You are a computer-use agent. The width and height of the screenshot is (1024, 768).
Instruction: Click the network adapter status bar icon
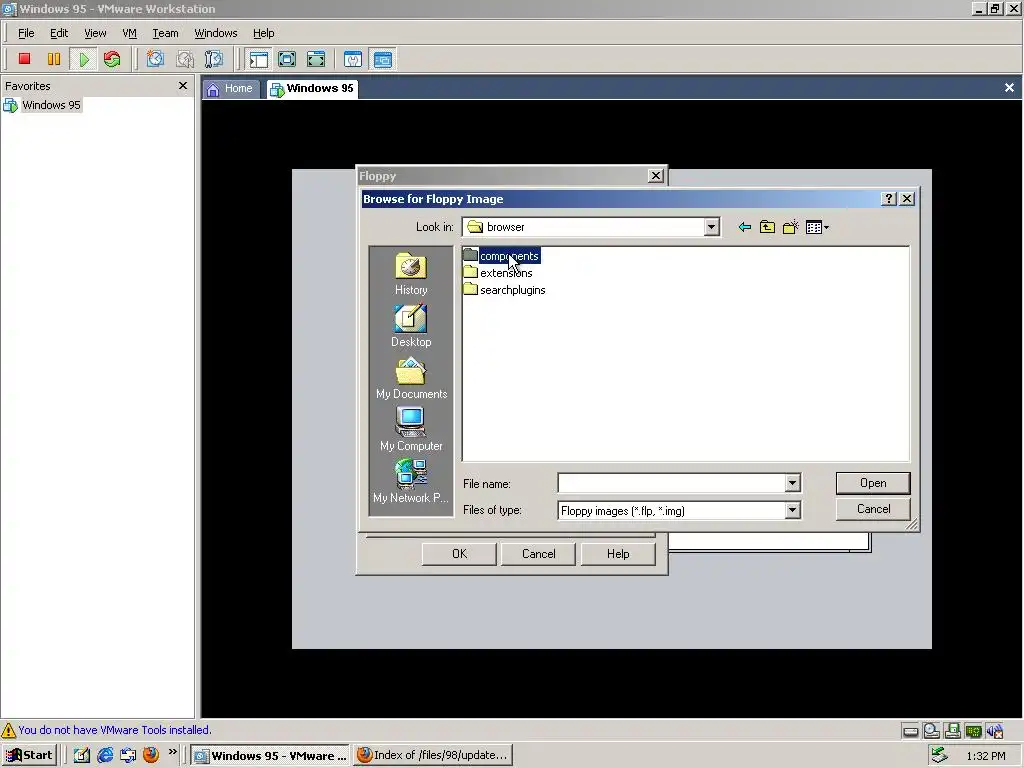974,731
